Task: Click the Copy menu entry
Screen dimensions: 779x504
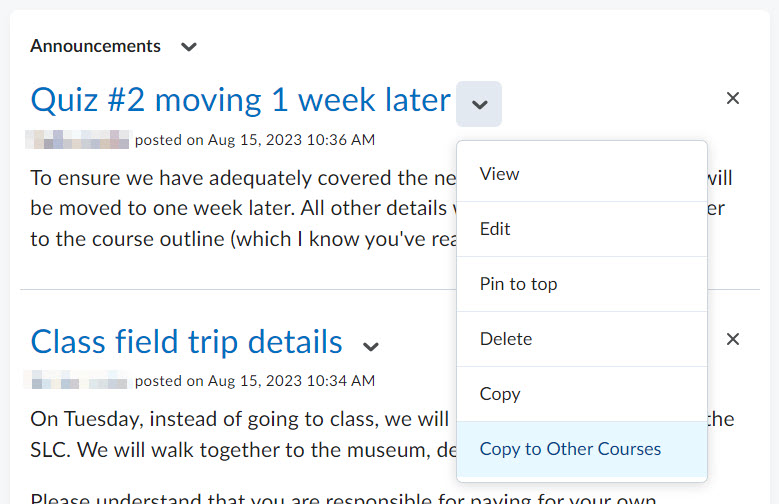Action: [500, 394]
